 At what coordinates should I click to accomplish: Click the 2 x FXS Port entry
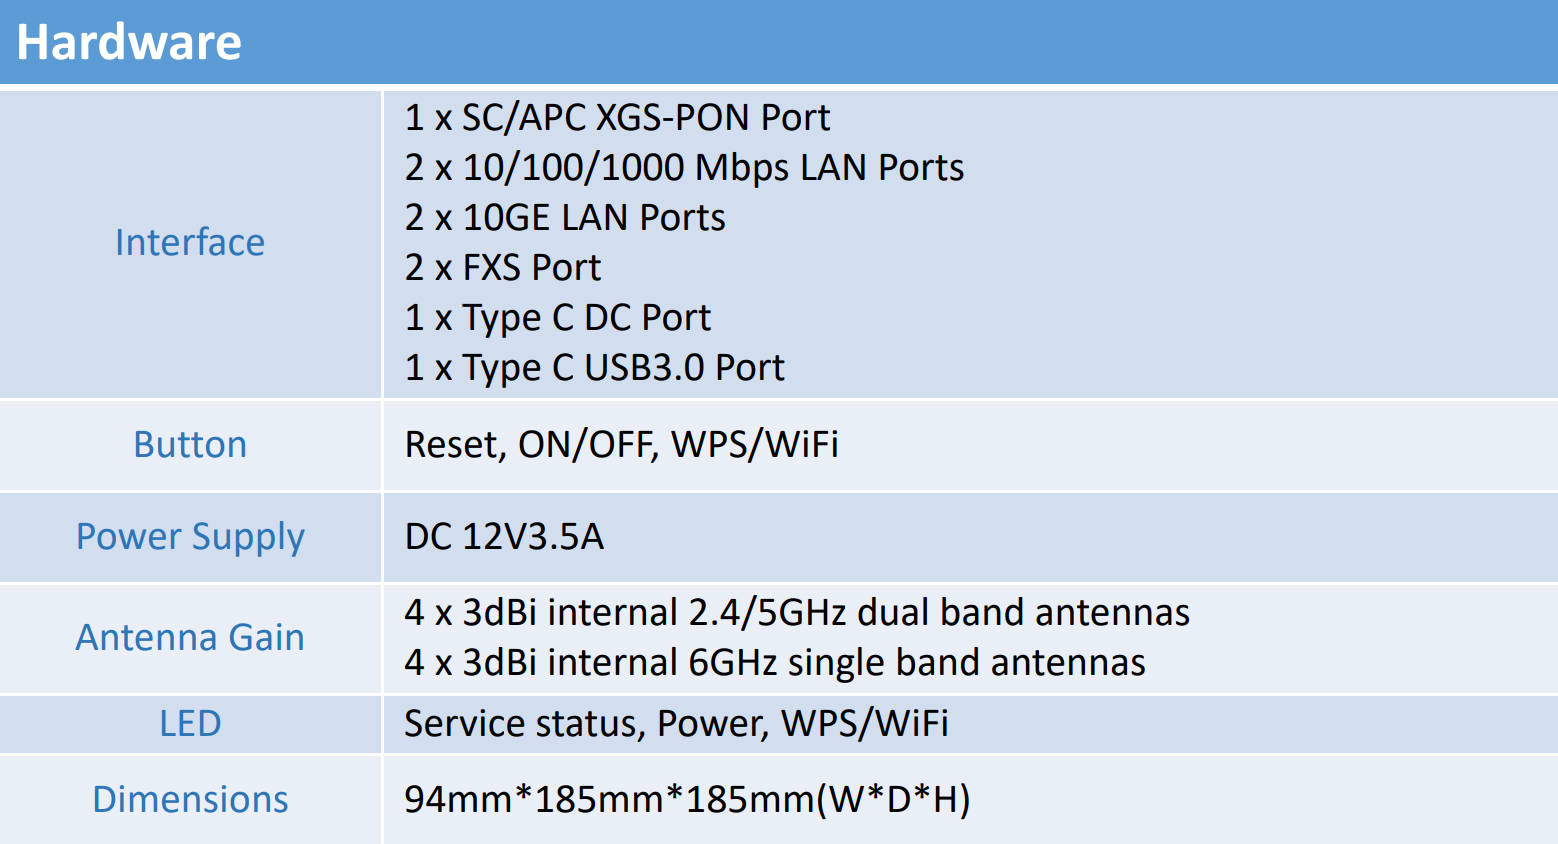(x=503, y=268)
